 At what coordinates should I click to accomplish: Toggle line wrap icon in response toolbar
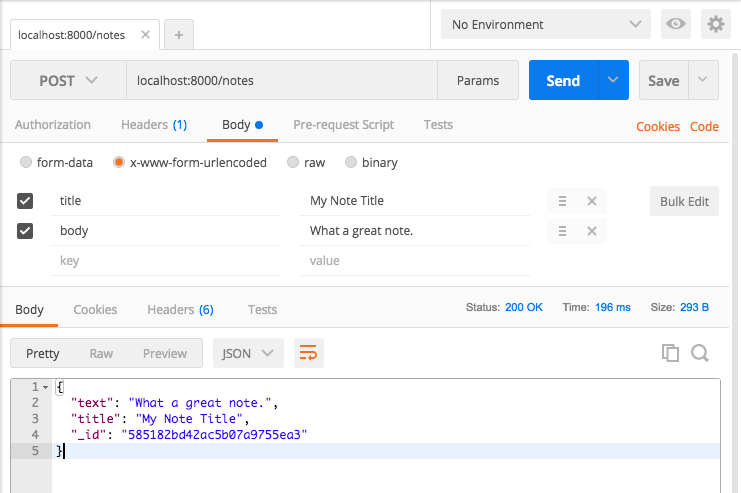(308, 353)
